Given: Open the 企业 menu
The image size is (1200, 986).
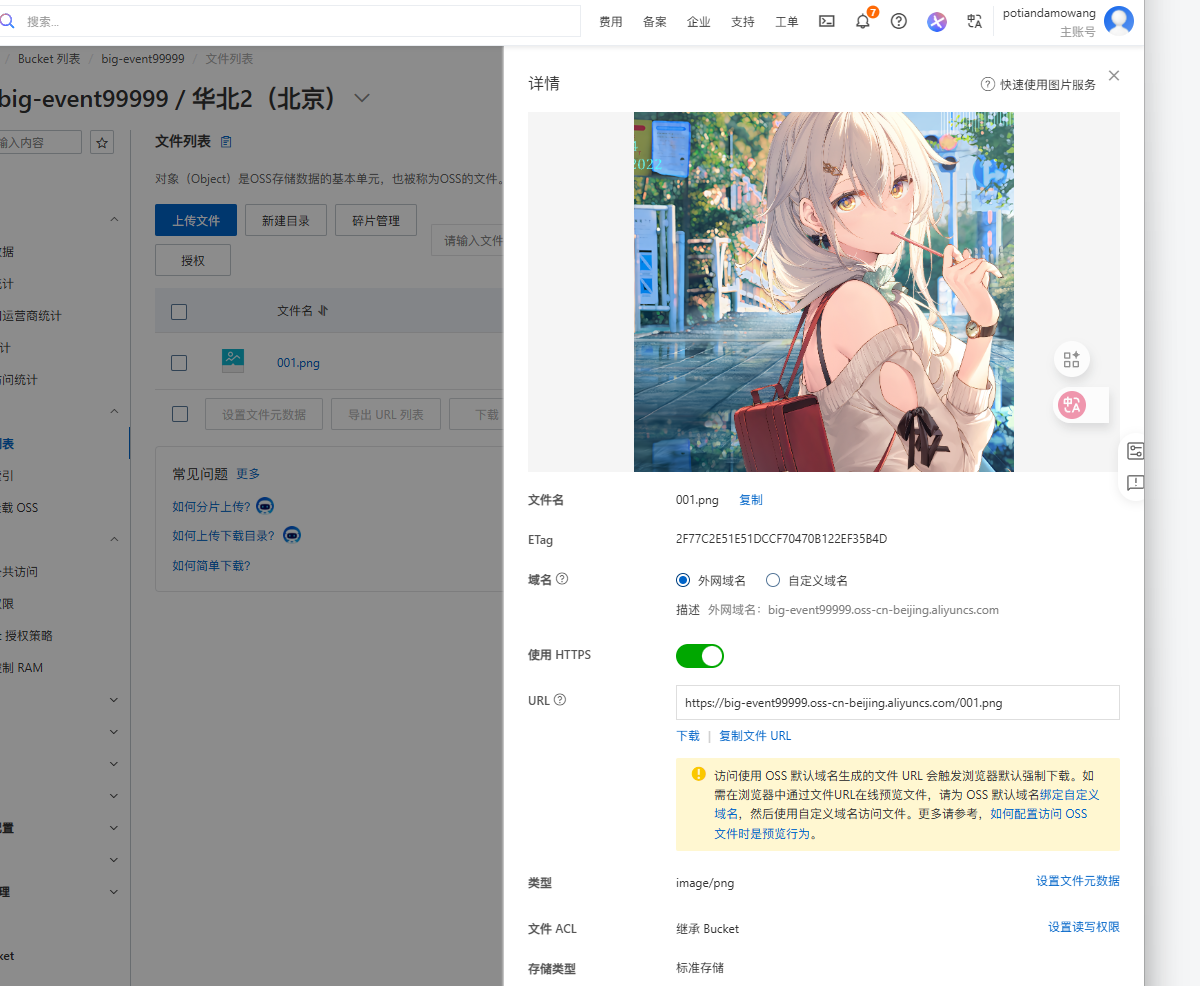Looking at the screenshot, I should (699, 22).
